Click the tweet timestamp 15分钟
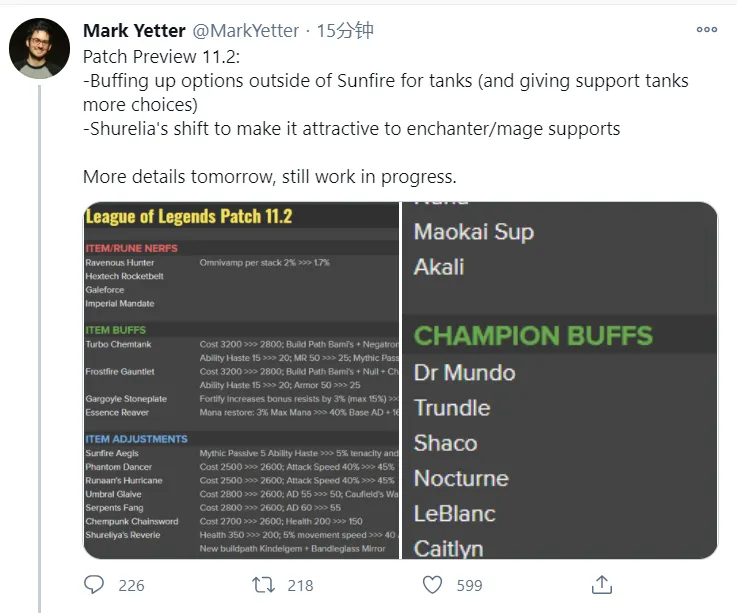 point(345,31)
